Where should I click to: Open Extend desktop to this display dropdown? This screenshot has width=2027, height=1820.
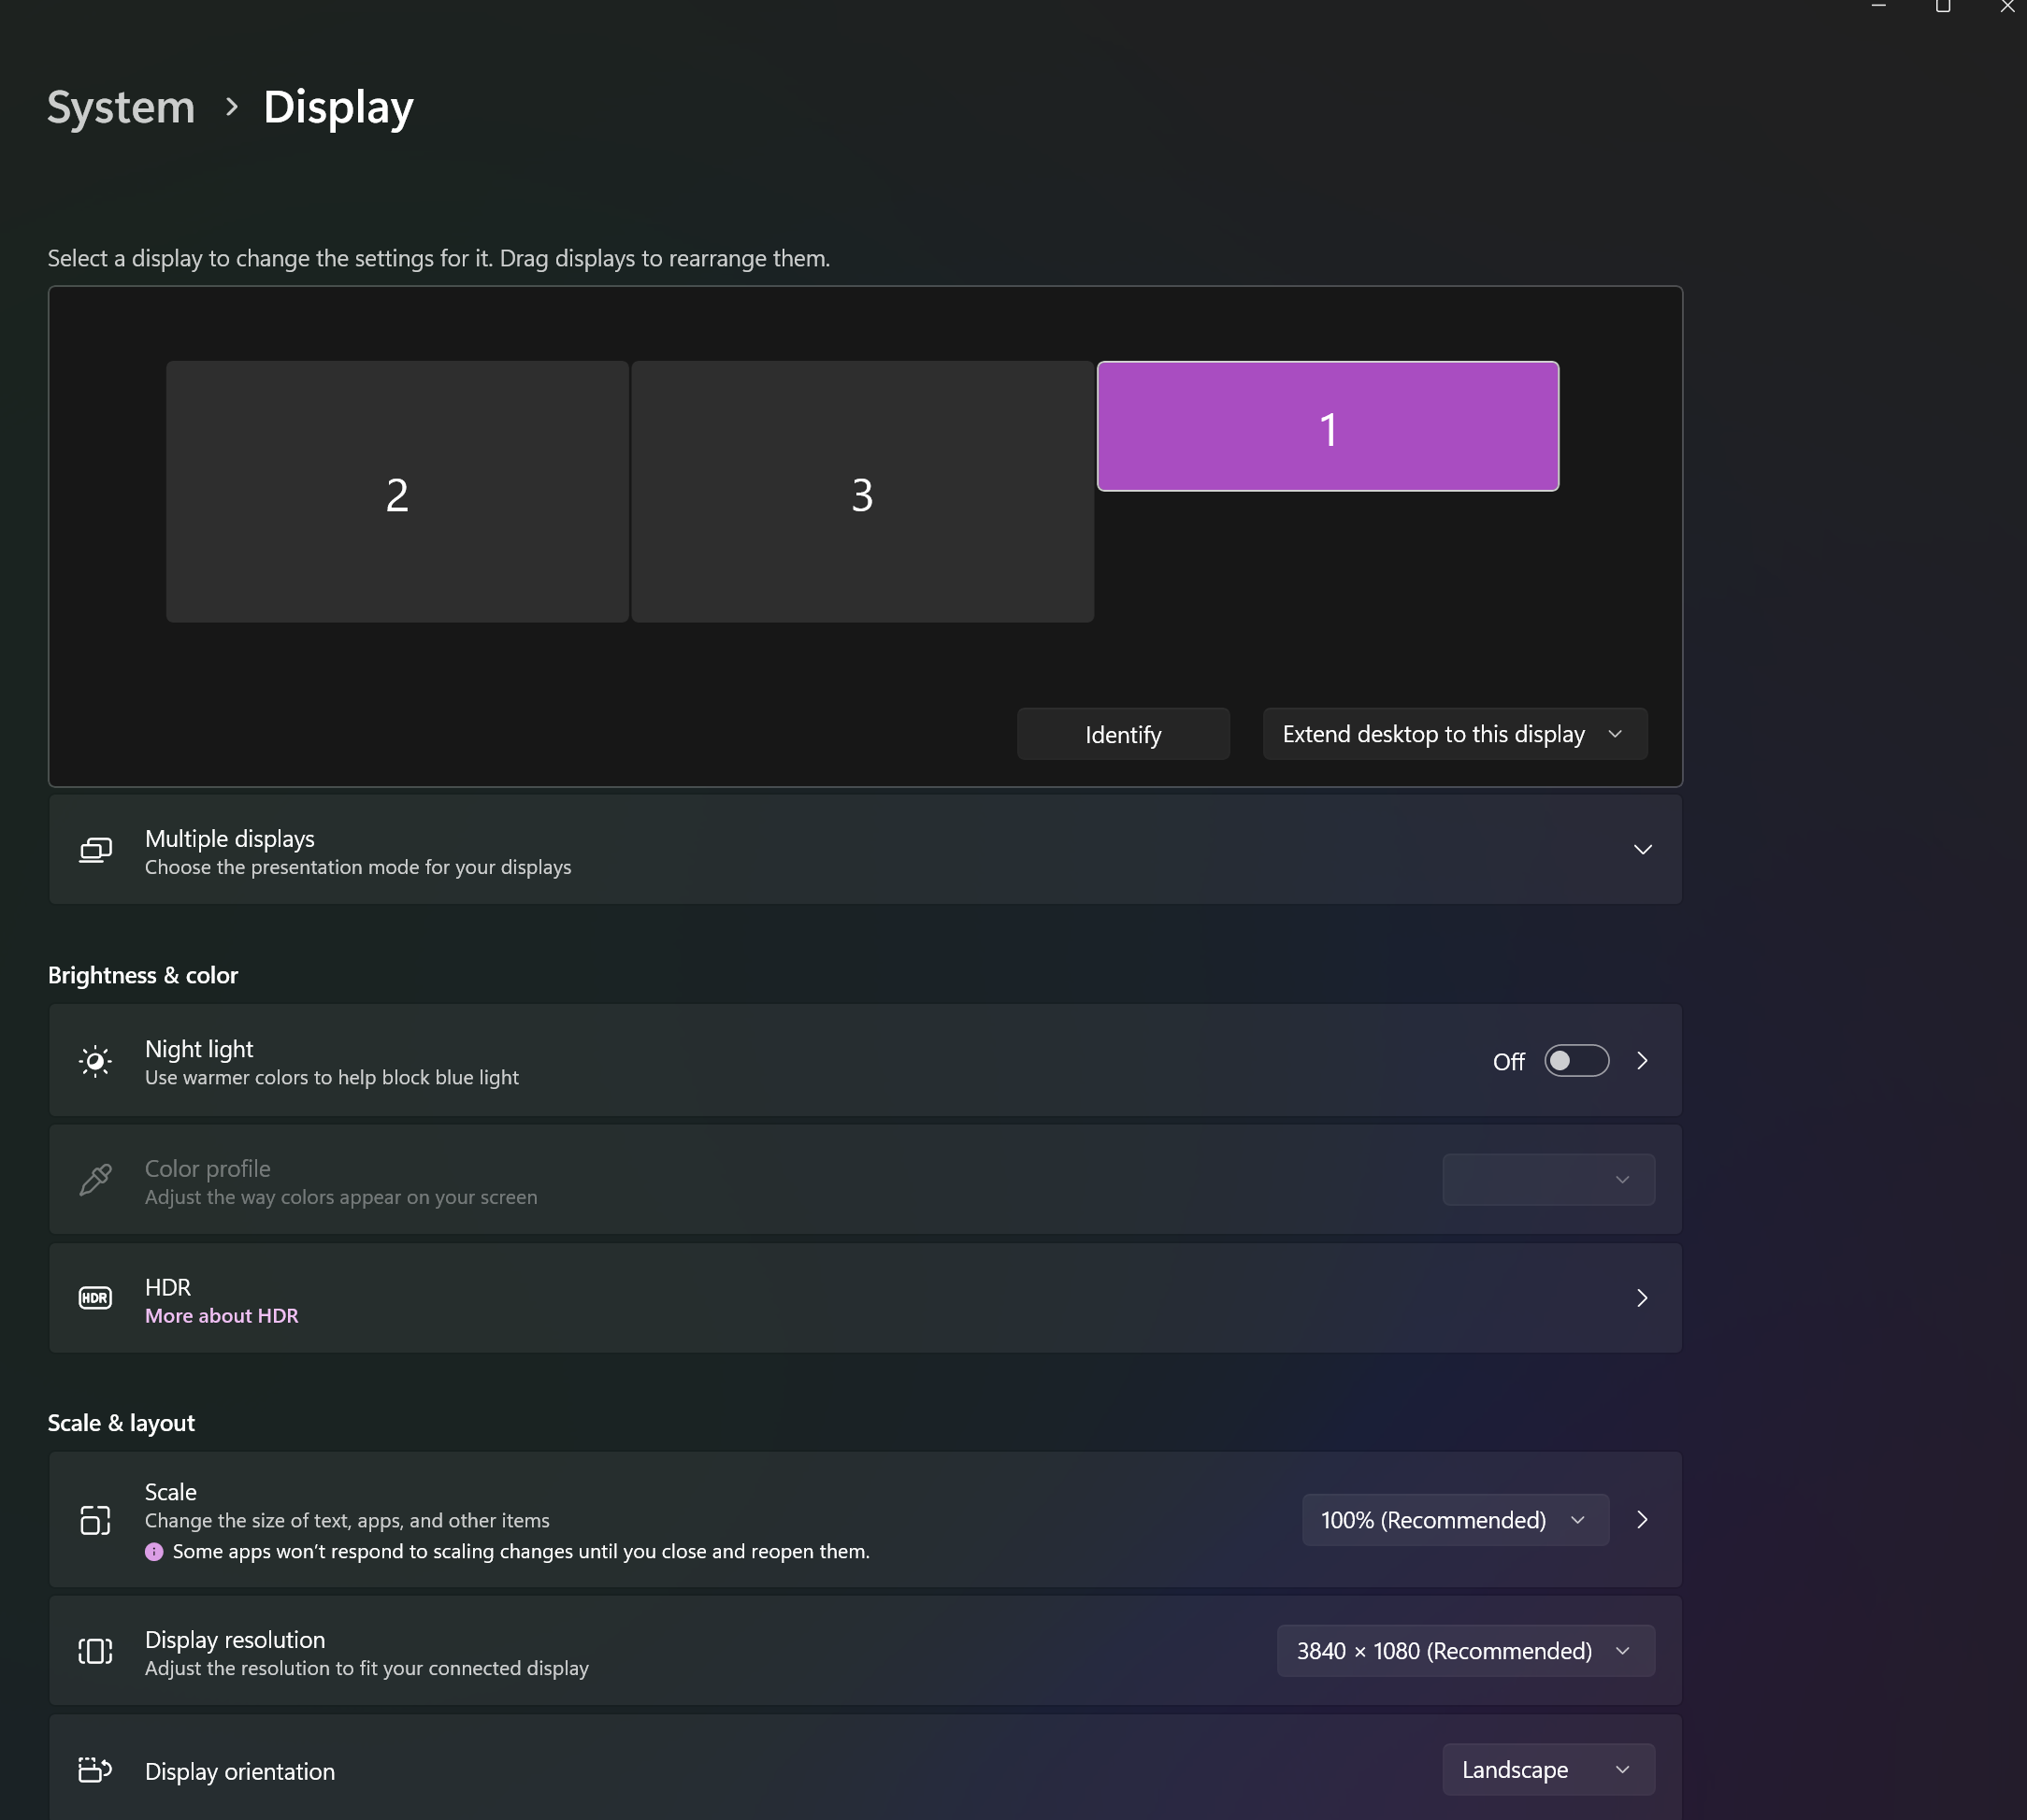pyautogui.click(x=1454, y=734)
